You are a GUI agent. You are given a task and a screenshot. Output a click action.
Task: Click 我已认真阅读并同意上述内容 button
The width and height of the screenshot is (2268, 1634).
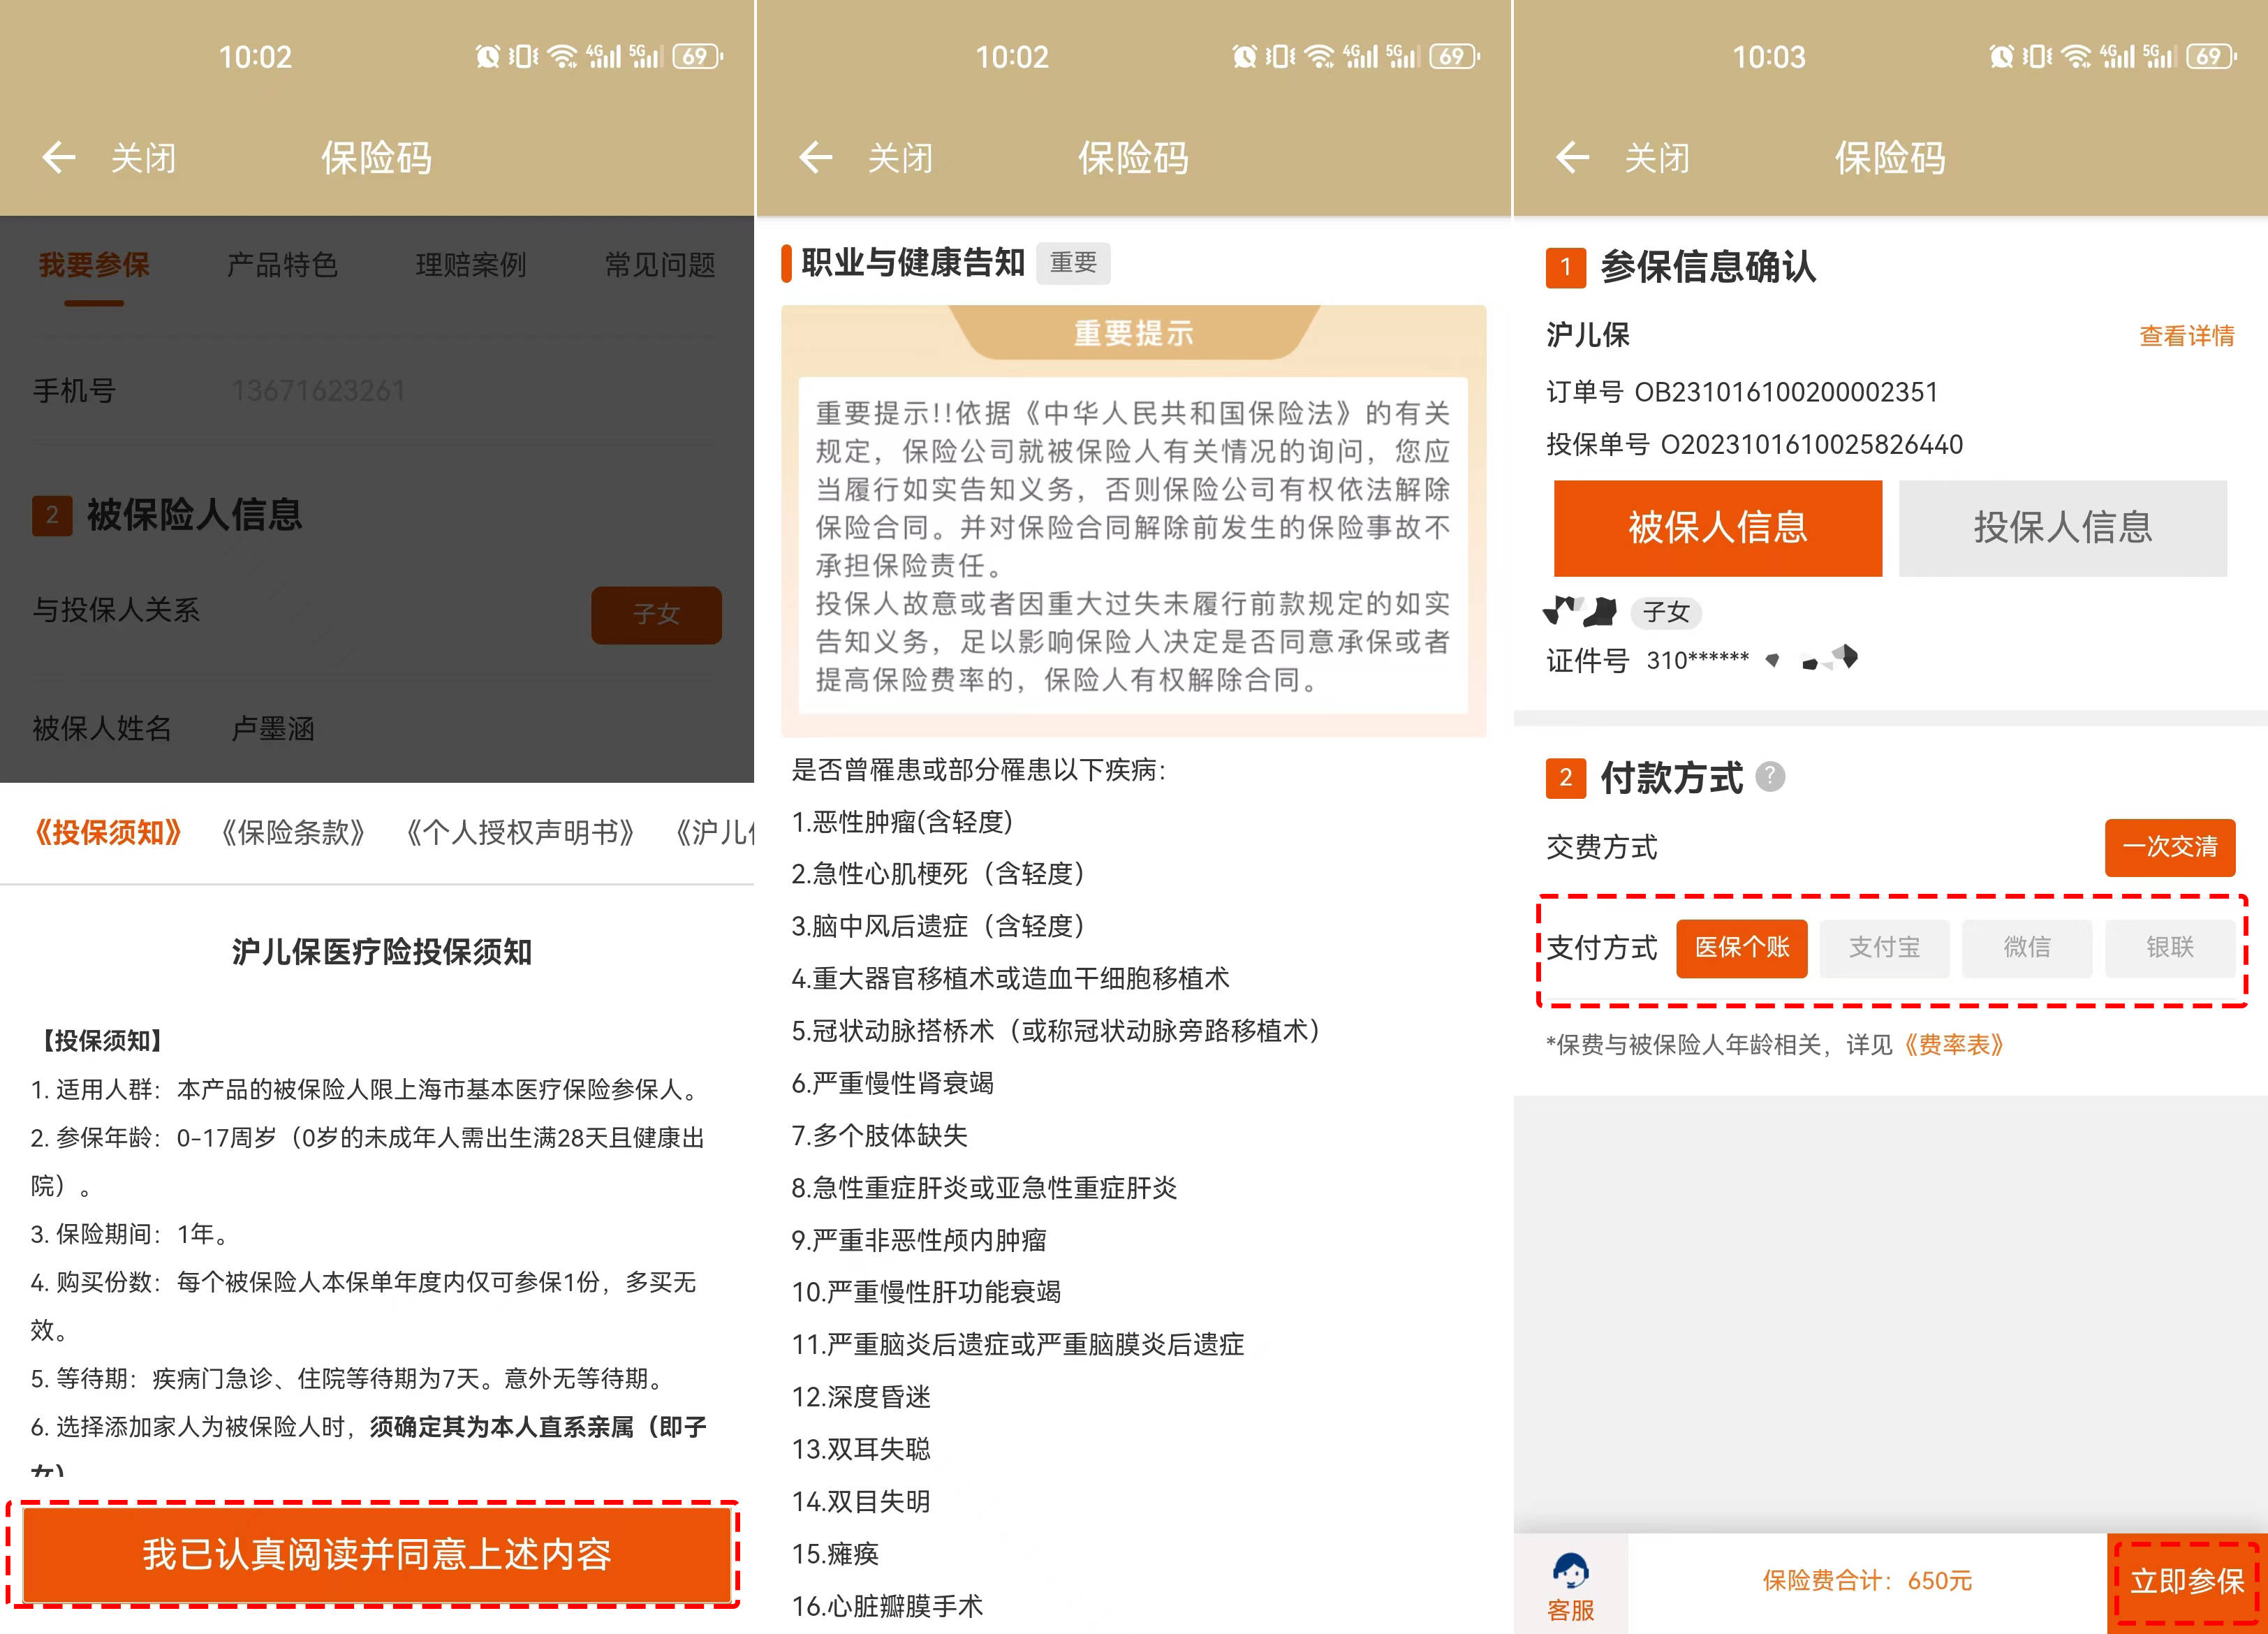tap(376, 1553)
